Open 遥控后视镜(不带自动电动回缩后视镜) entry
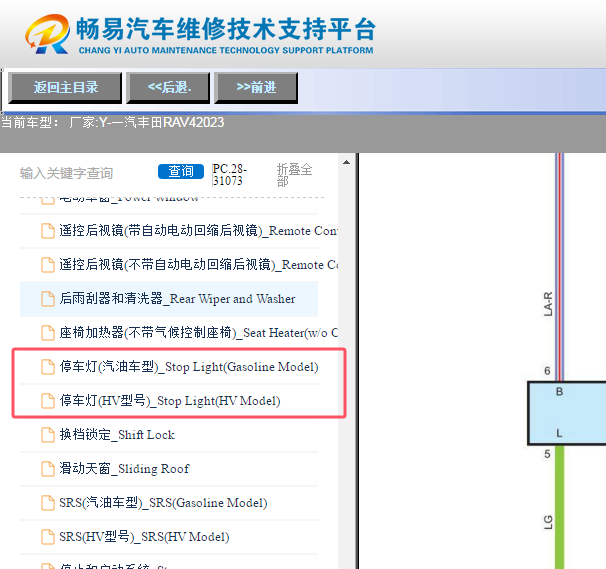 tap(198, 265)
